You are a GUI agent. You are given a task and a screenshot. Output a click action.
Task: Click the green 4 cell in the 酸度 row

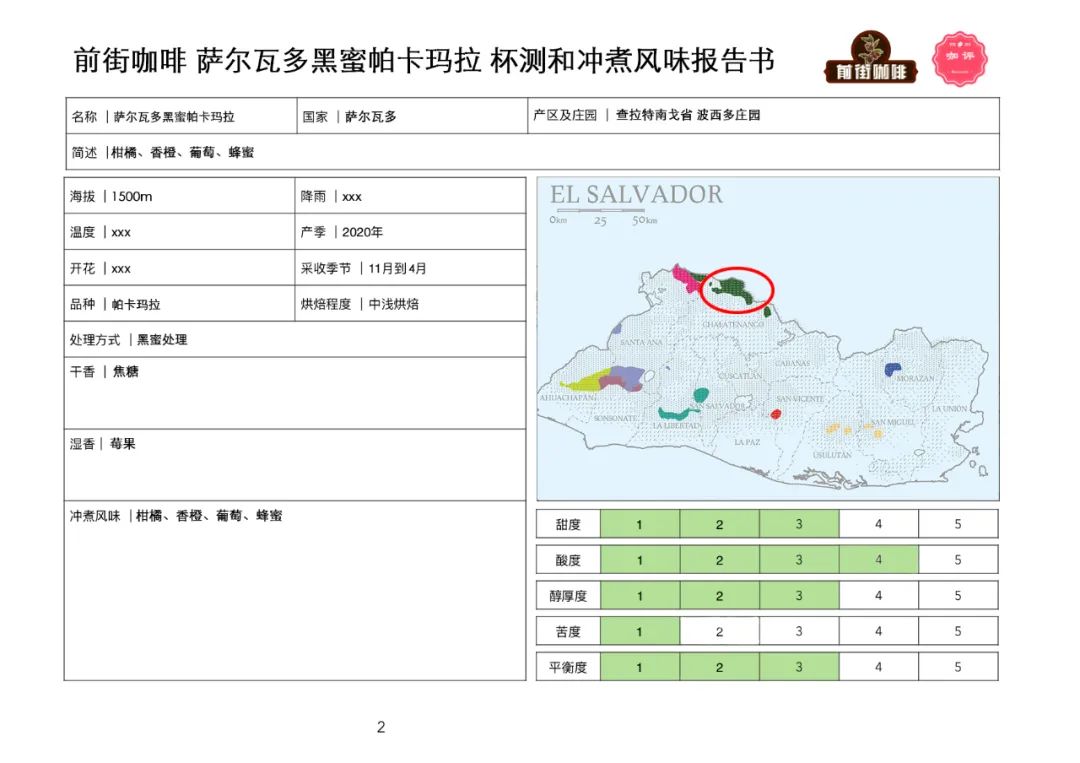click(x=878, y=560)
